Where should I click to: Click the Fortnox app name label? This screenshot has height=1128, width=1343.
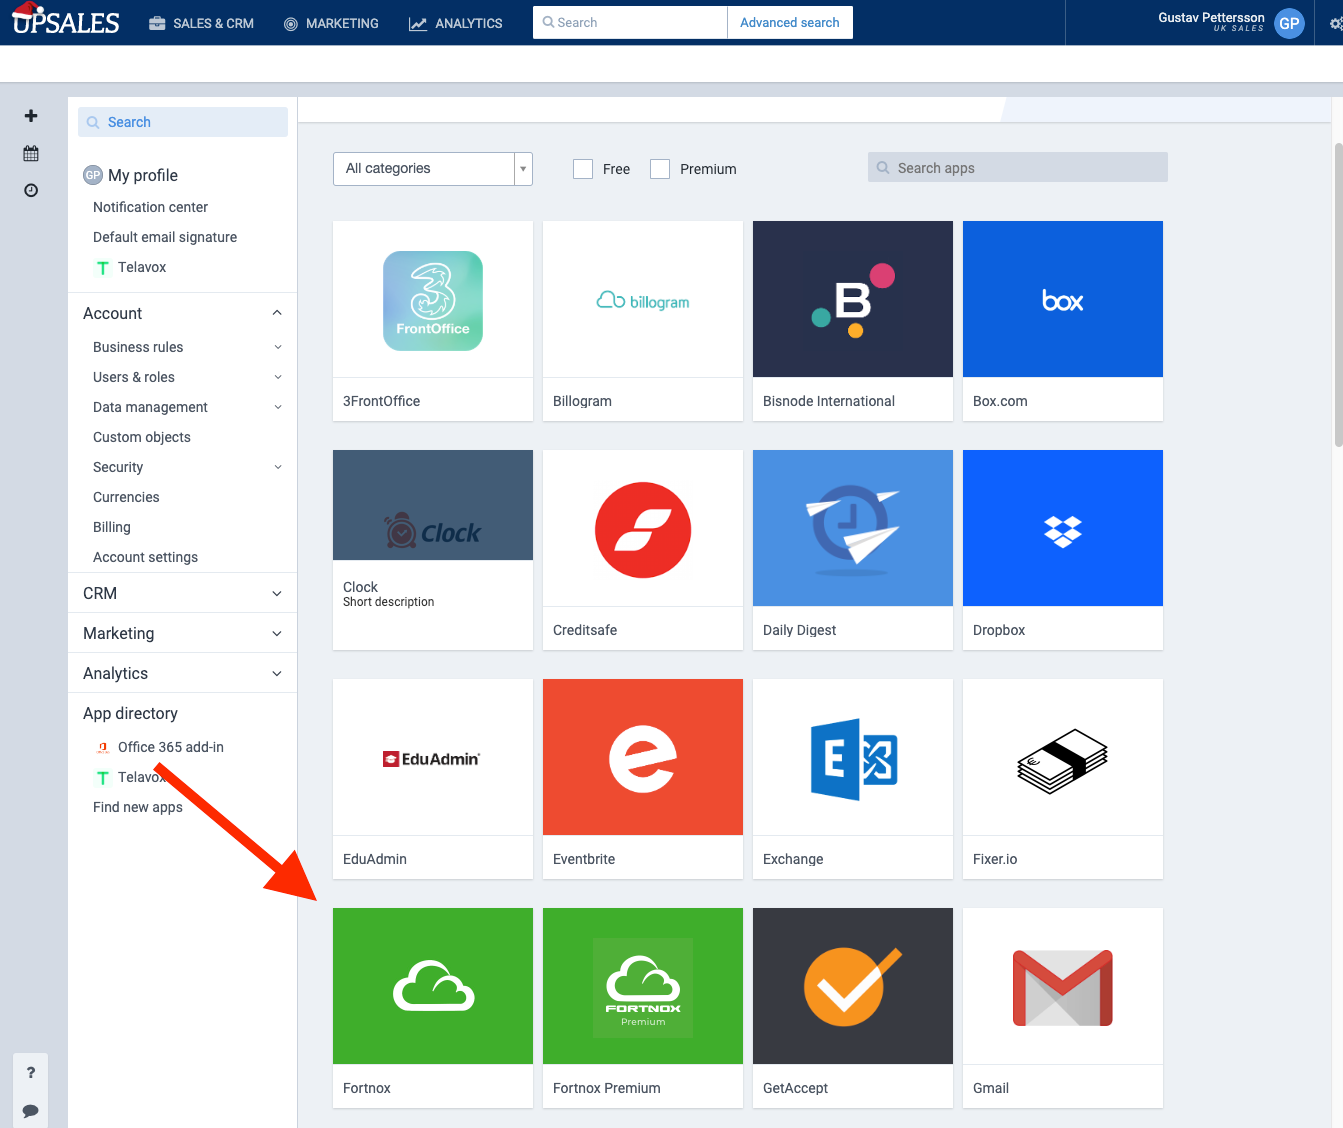[x=367, y=1088]
